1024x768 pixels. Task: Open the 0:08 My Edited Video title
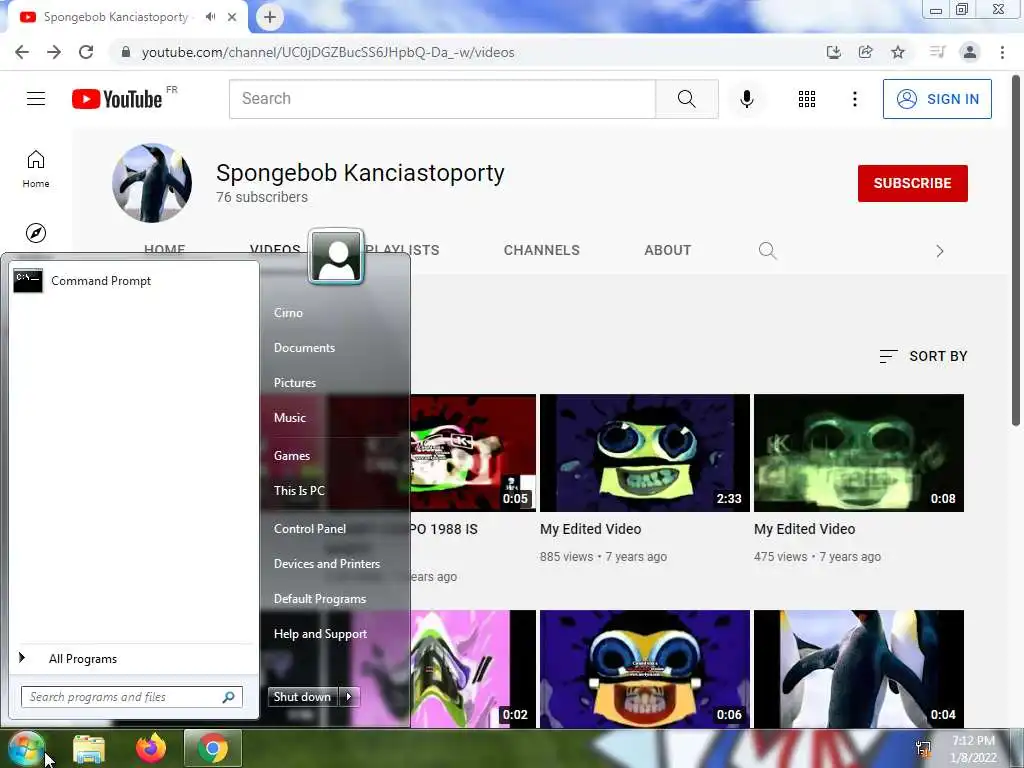pos(804,529)
